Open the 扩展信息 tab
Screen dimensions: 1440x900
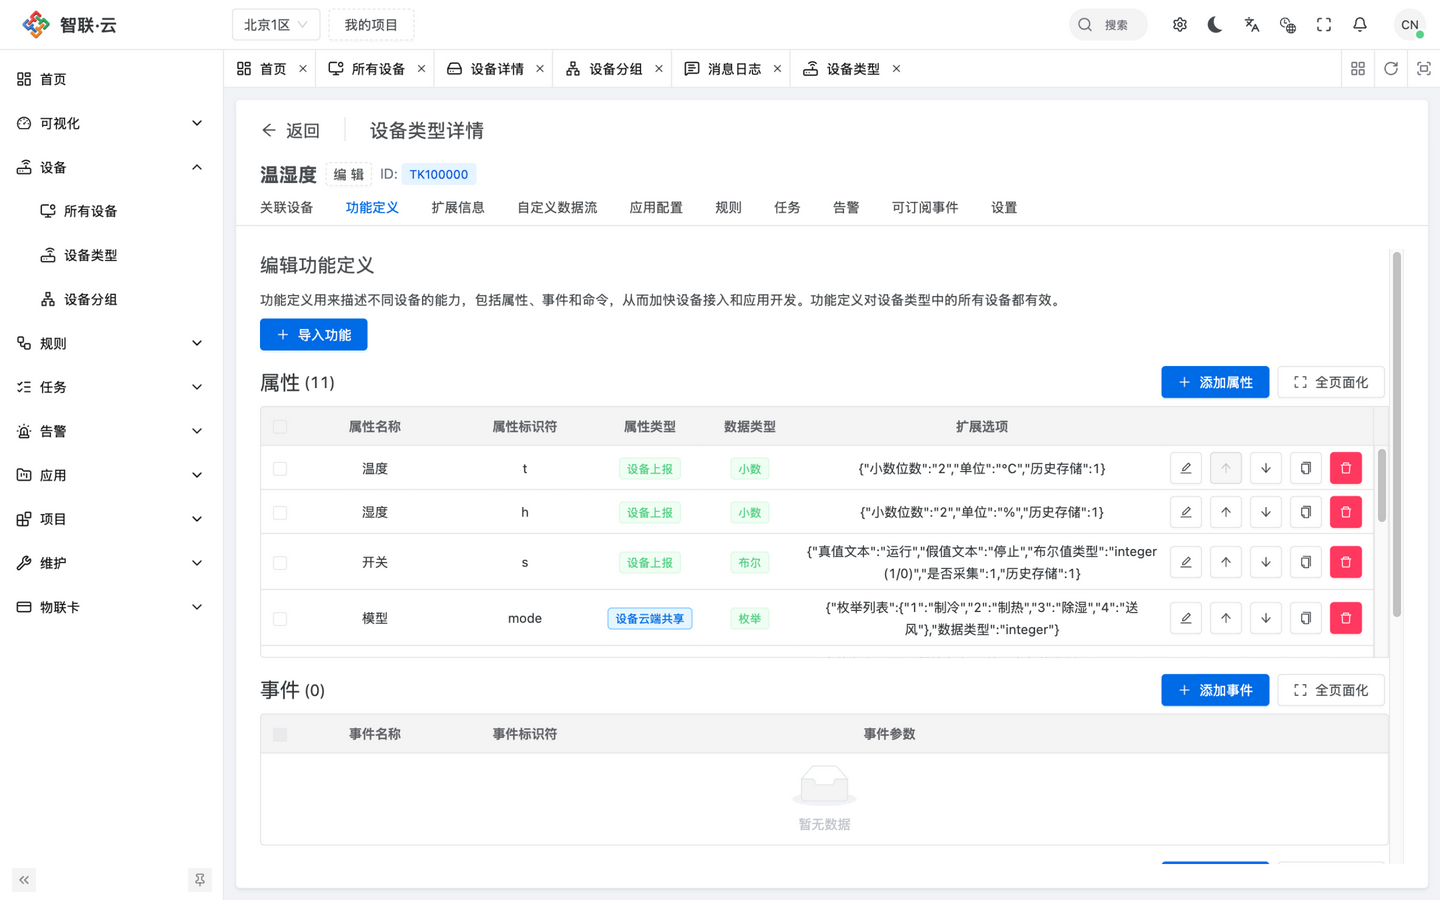click(x=458, y=207)
